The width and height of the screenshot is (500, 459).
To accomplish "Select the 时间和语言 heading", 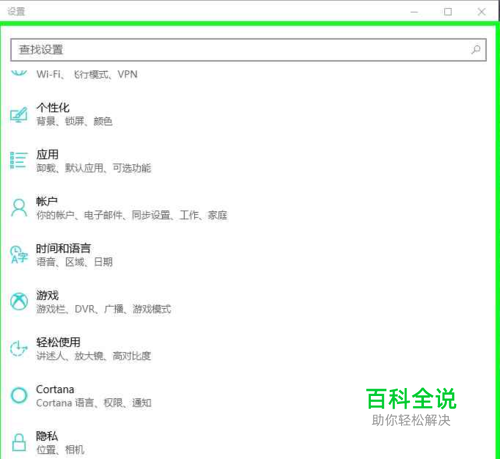I will pyautogui.click(x=63, y=248).
